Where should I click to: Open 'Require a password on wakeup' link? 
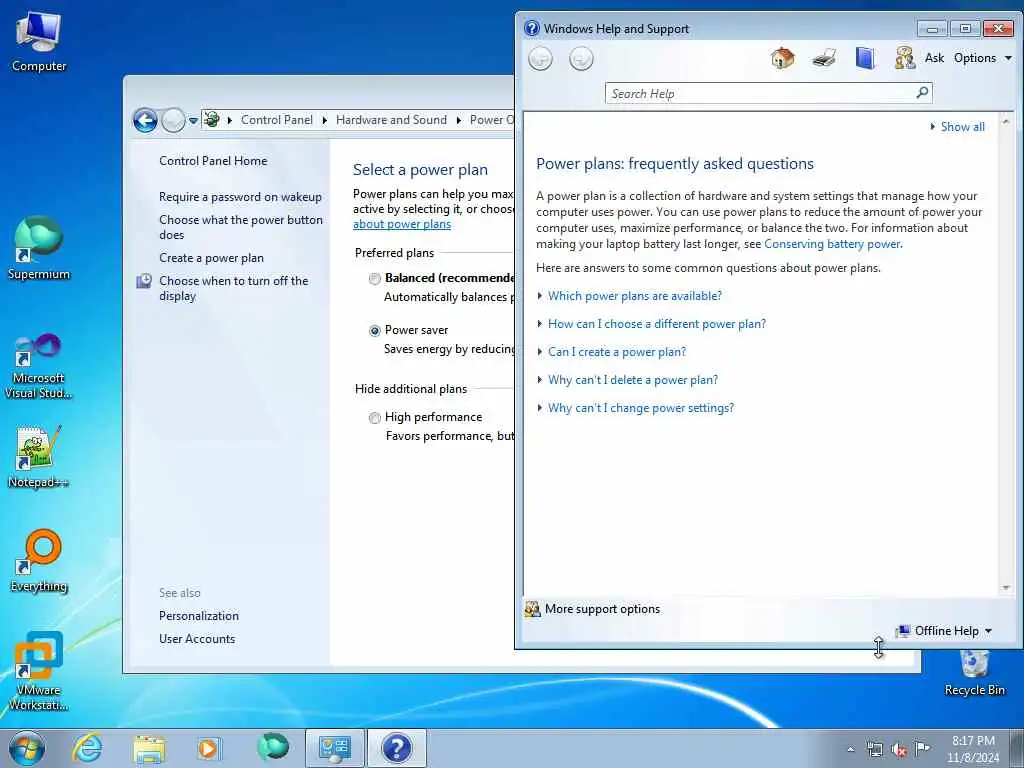pyautogui.click(x=240, y=197)
